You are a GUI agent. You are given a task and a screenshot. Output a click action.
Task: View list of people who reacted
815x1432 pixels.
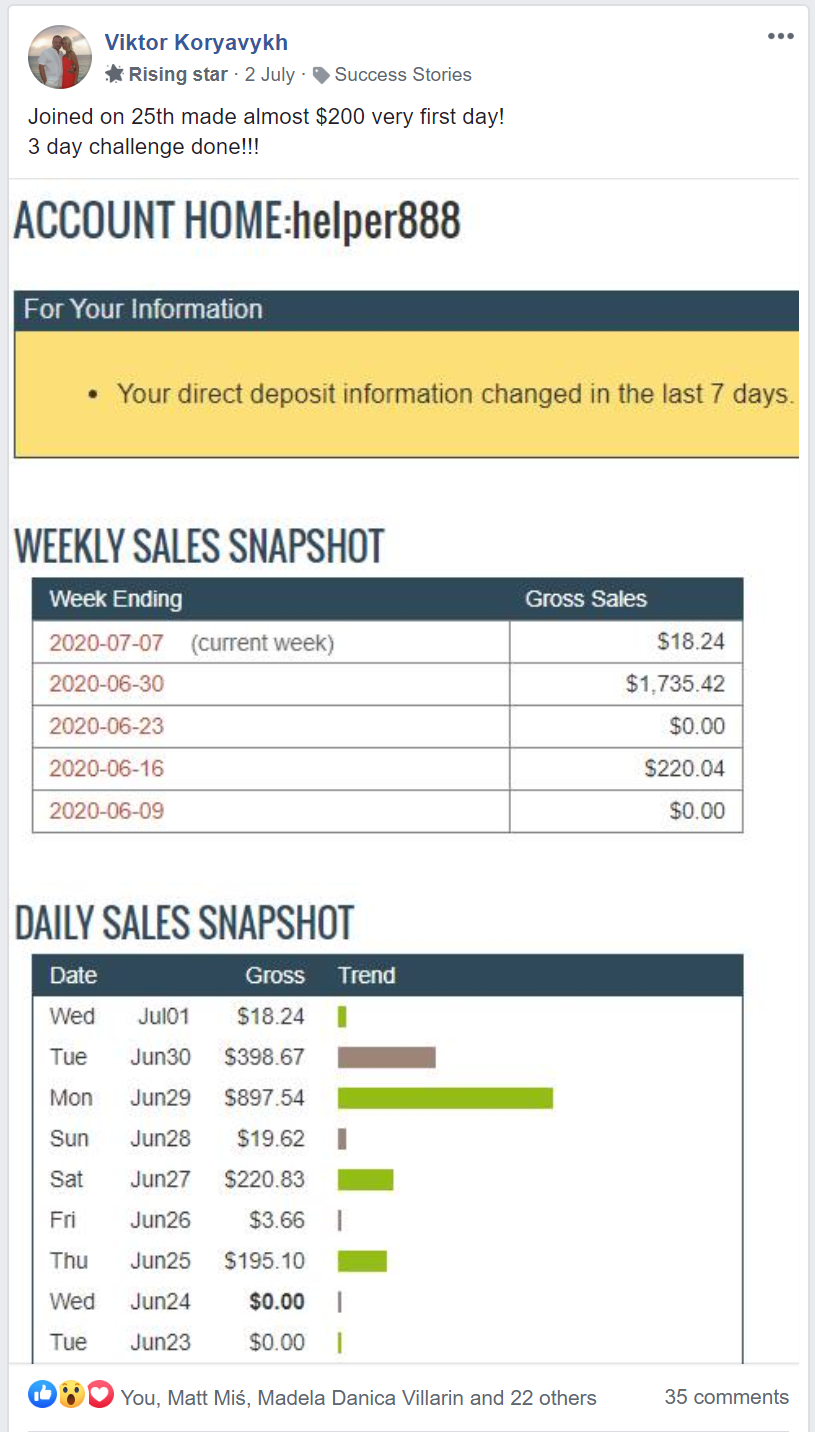point(358,1398)
